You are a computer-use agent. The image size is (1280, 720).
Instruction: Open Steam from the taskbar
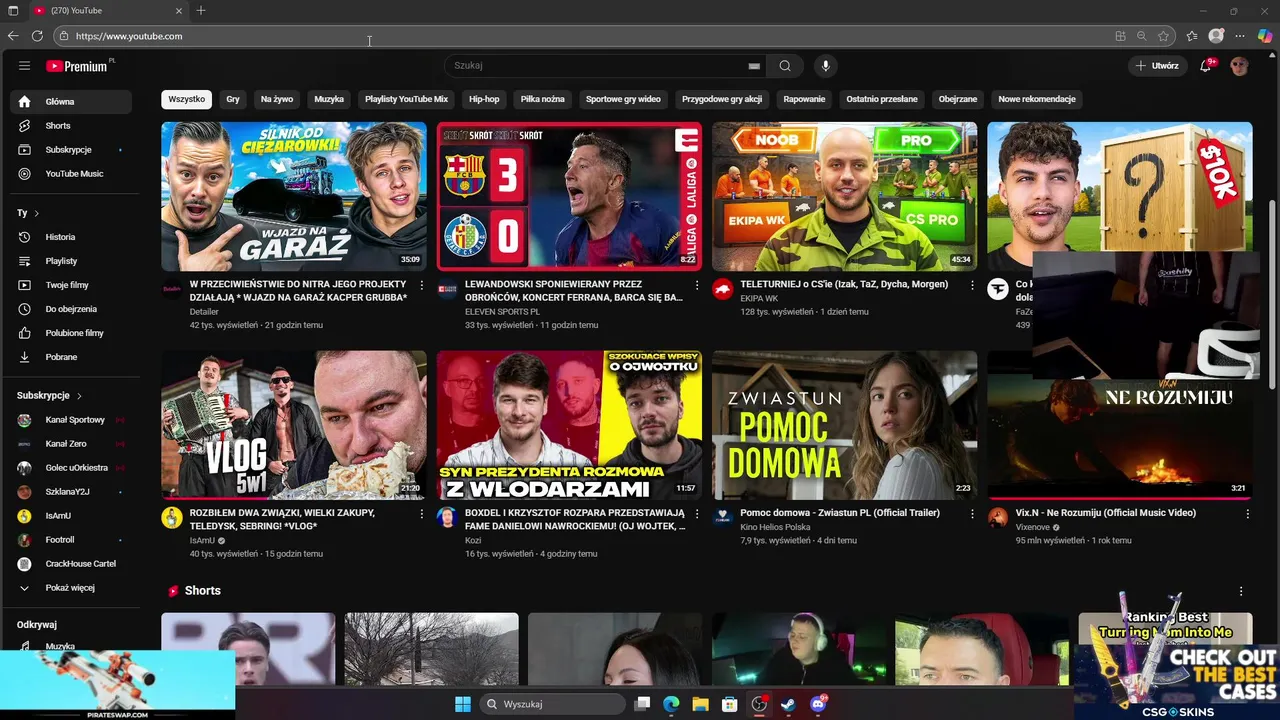tap(788, 704)
